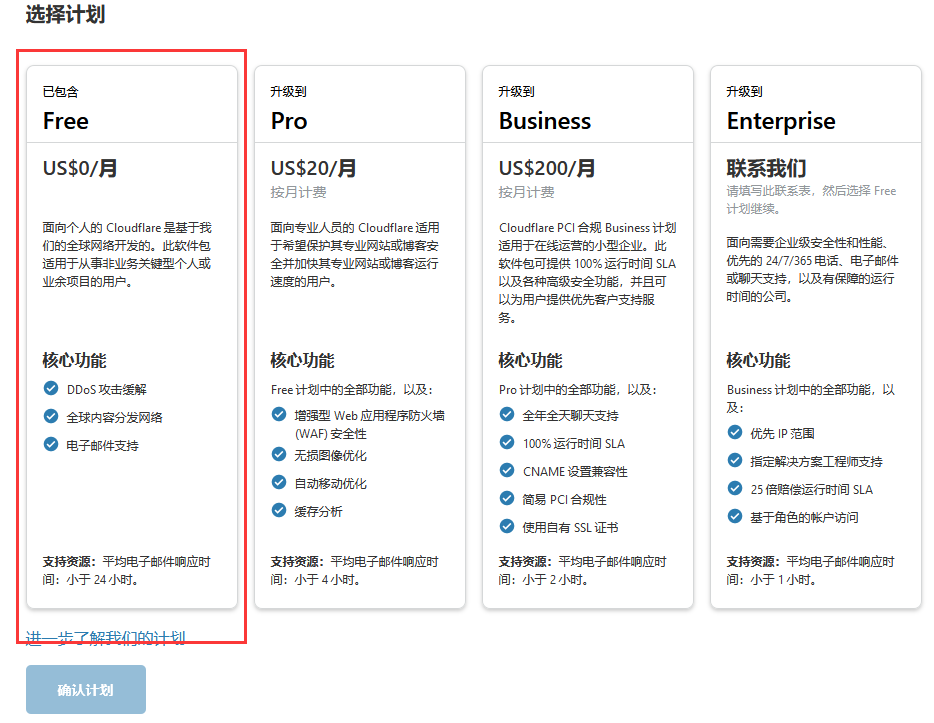Click the checkmark icon beside 电子邮件支持
Screen dimensions: 934x723
coord(51,444)
